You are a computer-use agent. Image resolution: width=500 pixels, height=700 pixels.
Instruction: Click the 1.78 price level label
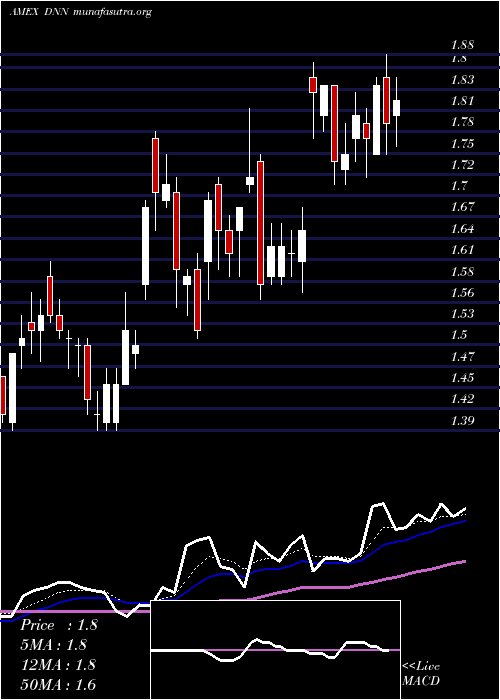tap(462, 122)
